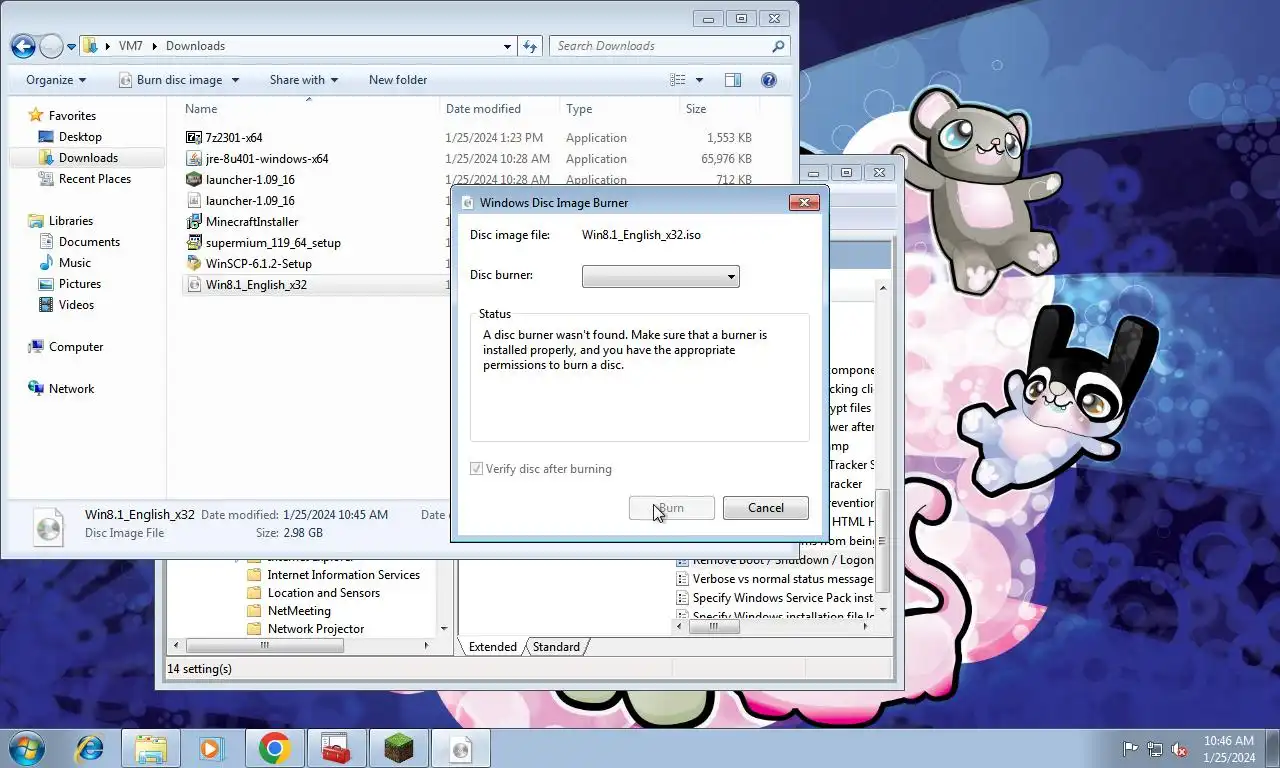Open the recent pages dropdown beside Forward
Viewport: 1280px width, 768px height.
tap(73, 46)
